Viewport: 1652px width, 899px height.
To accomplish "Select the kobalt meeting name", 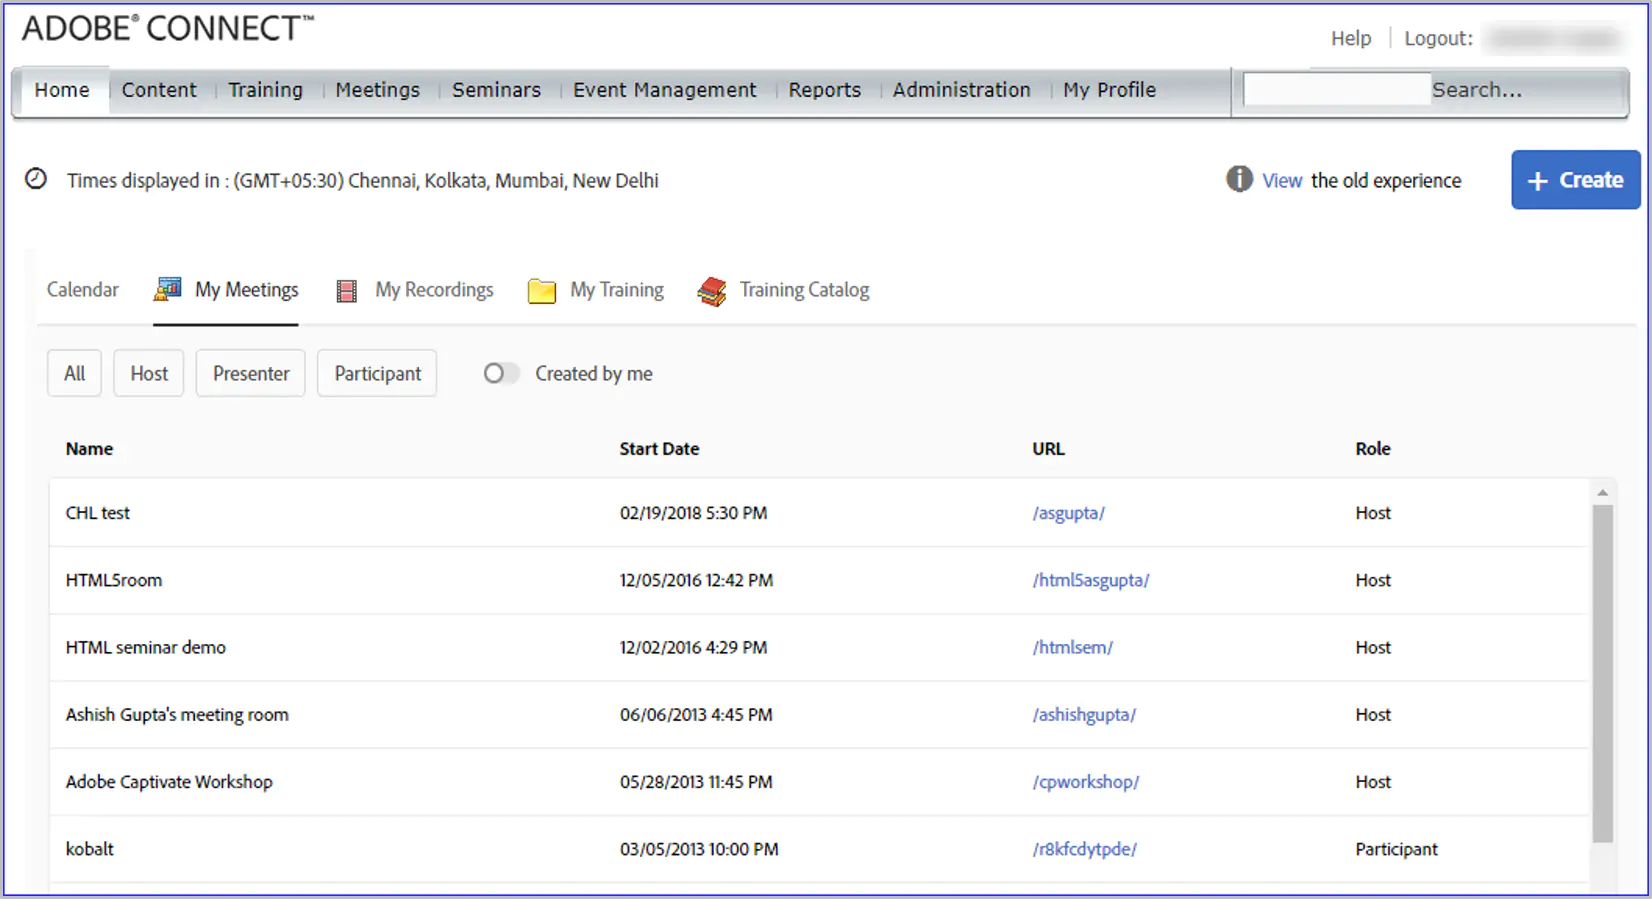I will click(x=90, y=849).
